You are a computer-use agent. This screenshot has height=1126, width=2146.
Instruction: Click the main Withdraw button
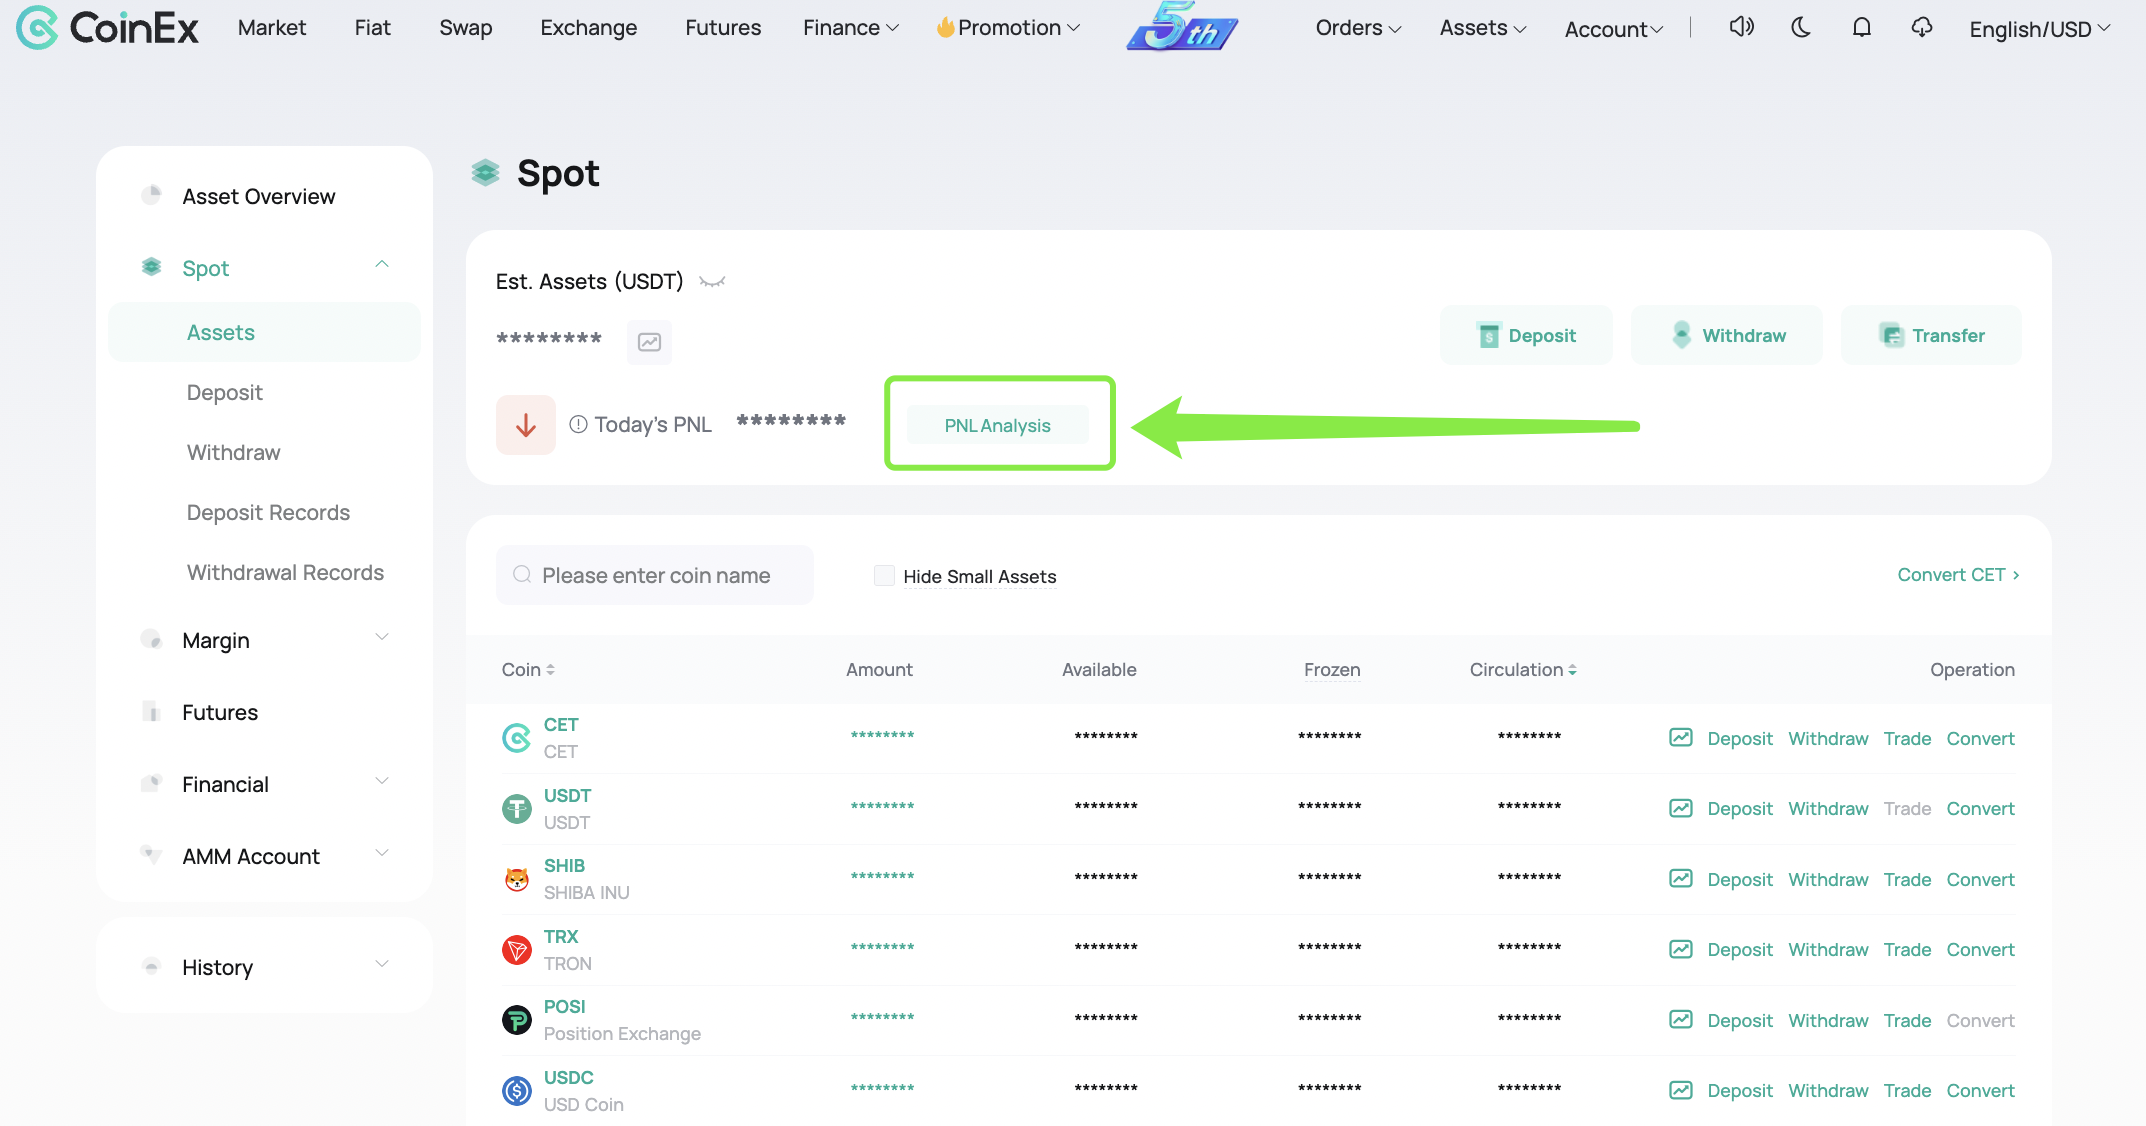coord(1727,335)
